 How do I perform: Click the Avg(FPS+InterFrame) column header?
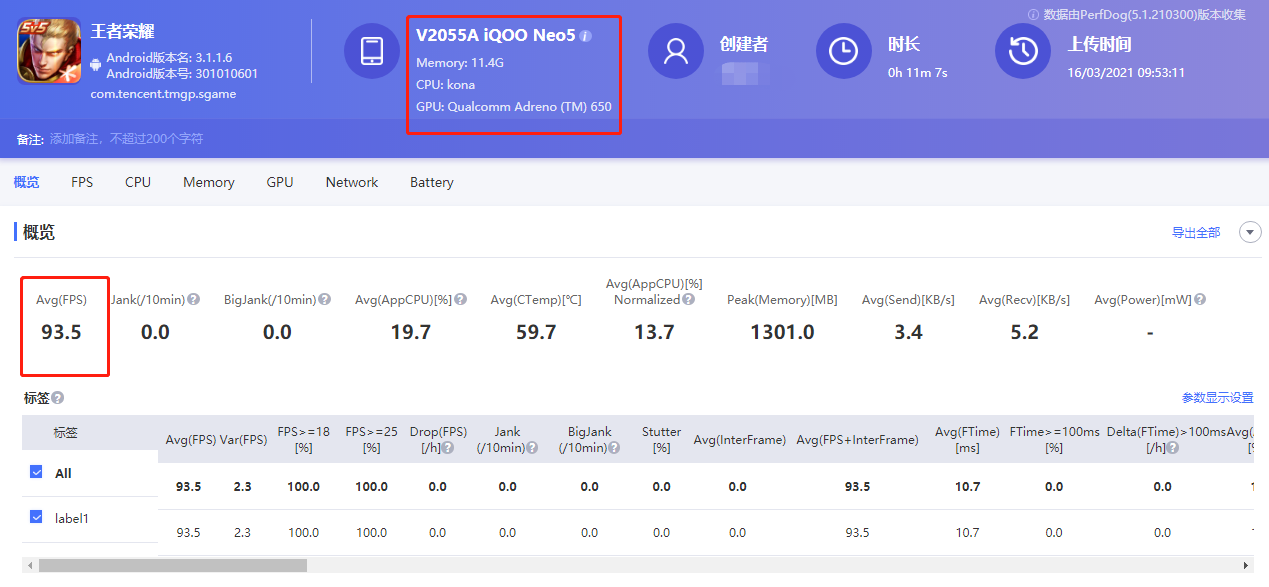tap(857, 440)
